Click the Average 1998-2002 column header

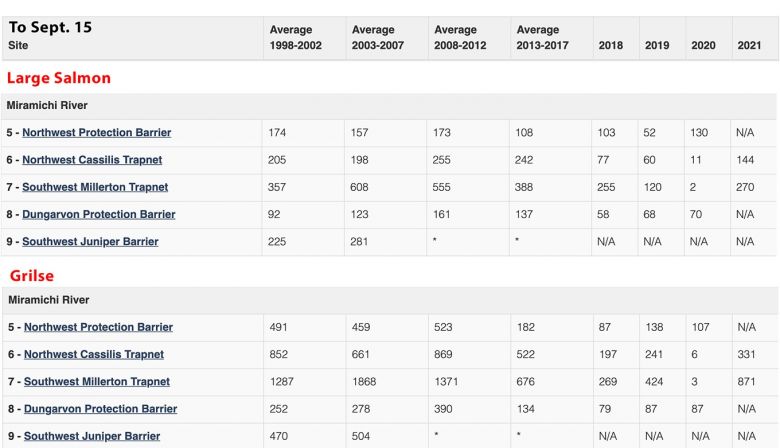tap(296, 38)
